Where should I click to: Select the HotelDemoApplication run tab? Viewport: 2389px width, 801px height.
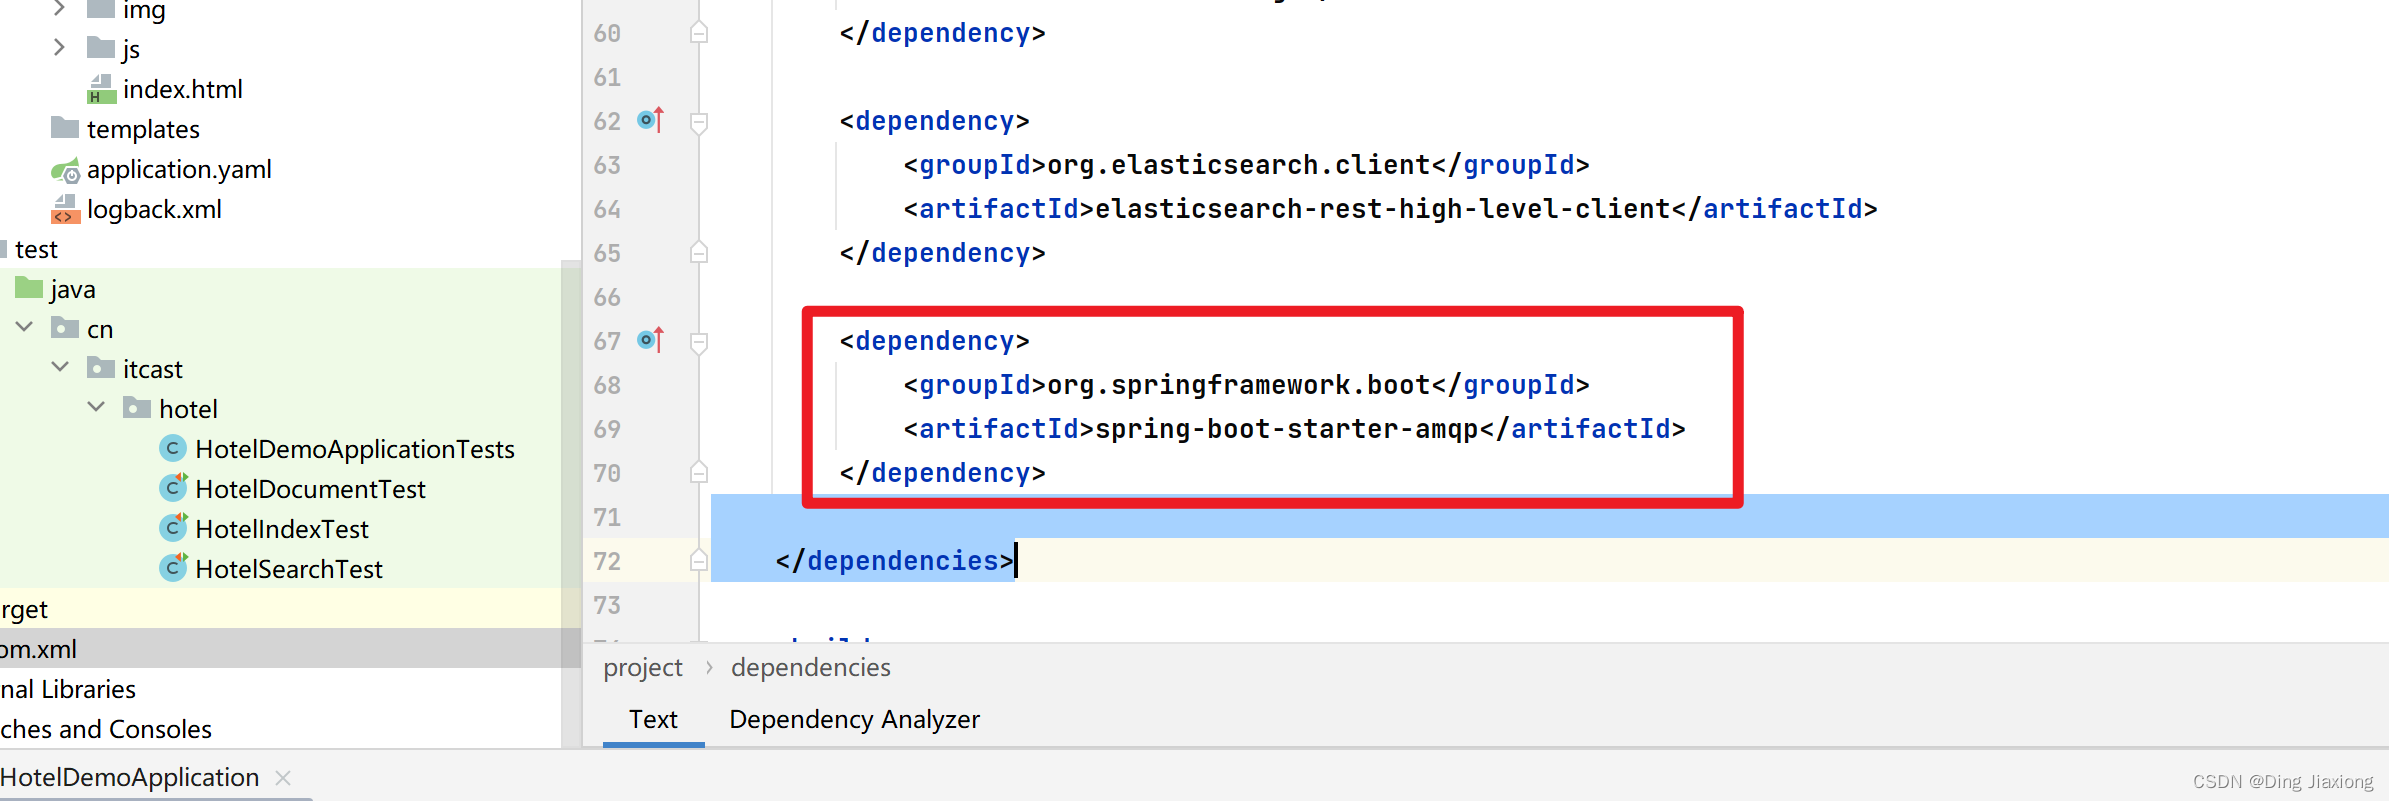[130, 777]
